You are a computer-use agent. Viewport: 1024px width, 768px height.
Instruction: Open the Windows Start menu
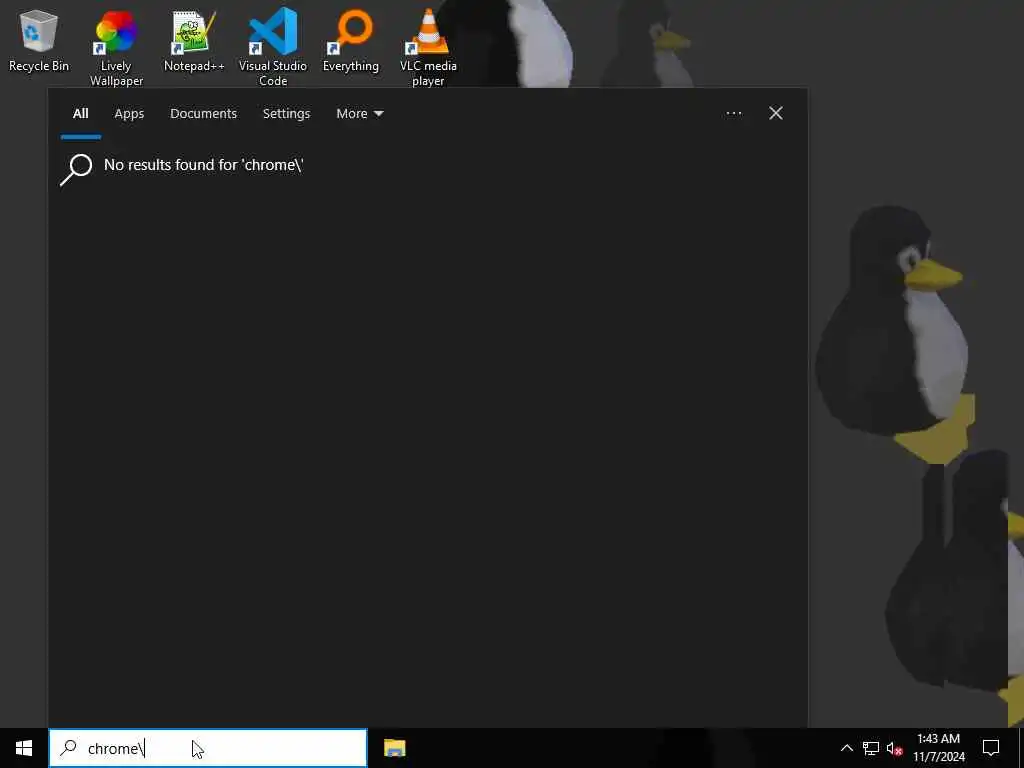click(24, 748)
